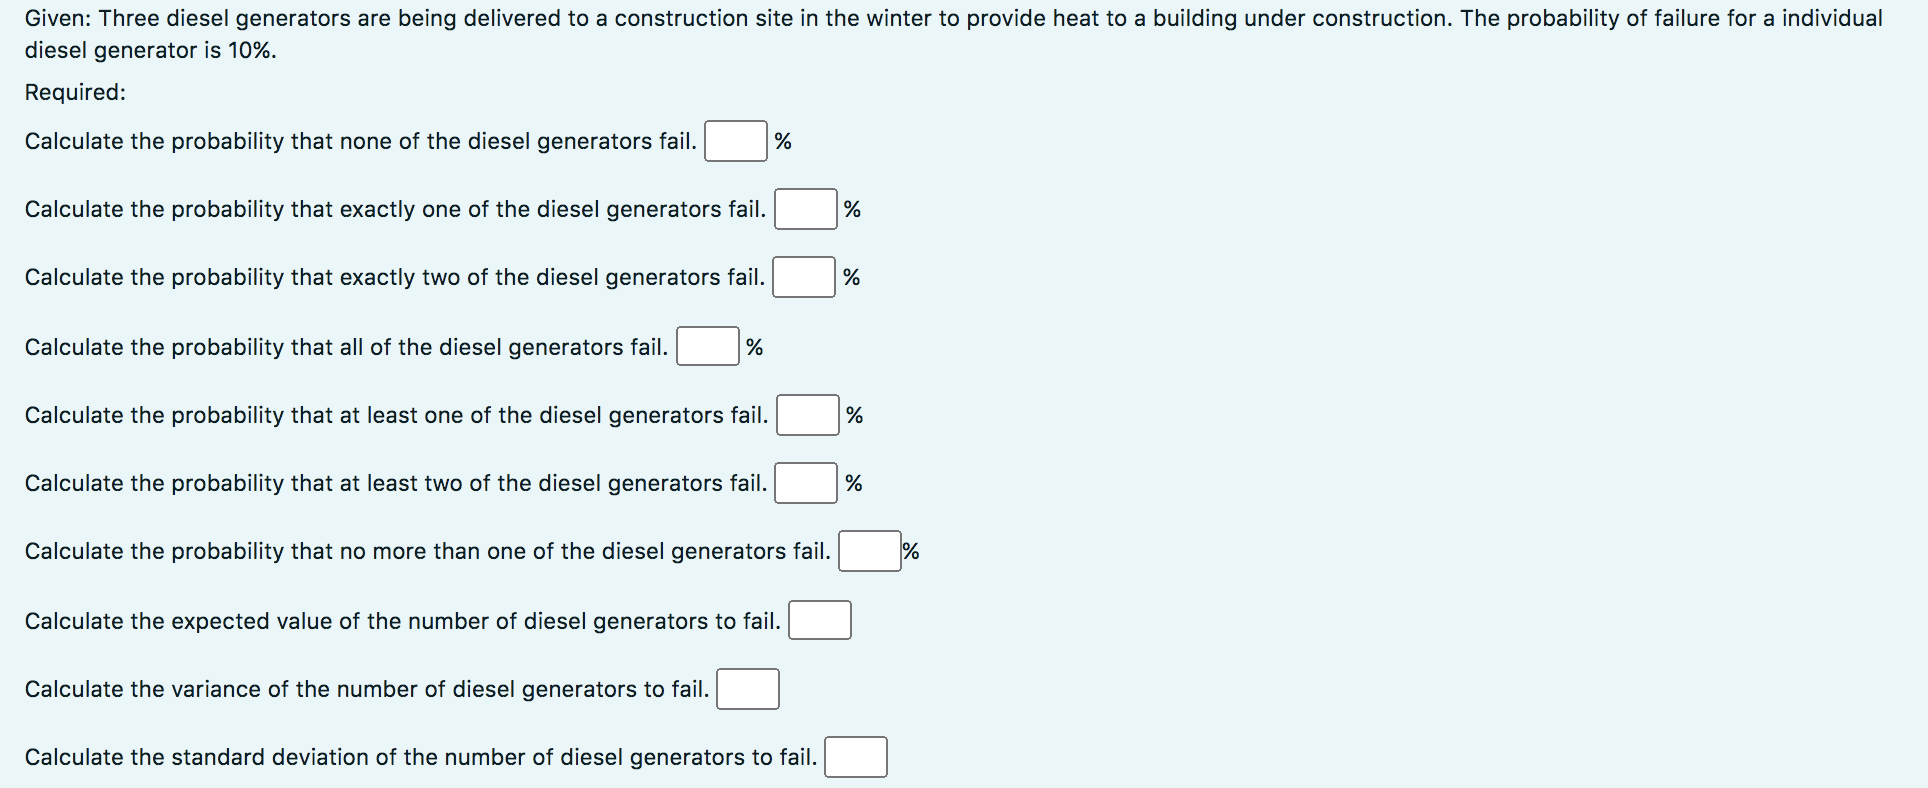1928x788 pixels.
Task: Click the percent sign after the first answer box
Action: (x=782, y=141)
